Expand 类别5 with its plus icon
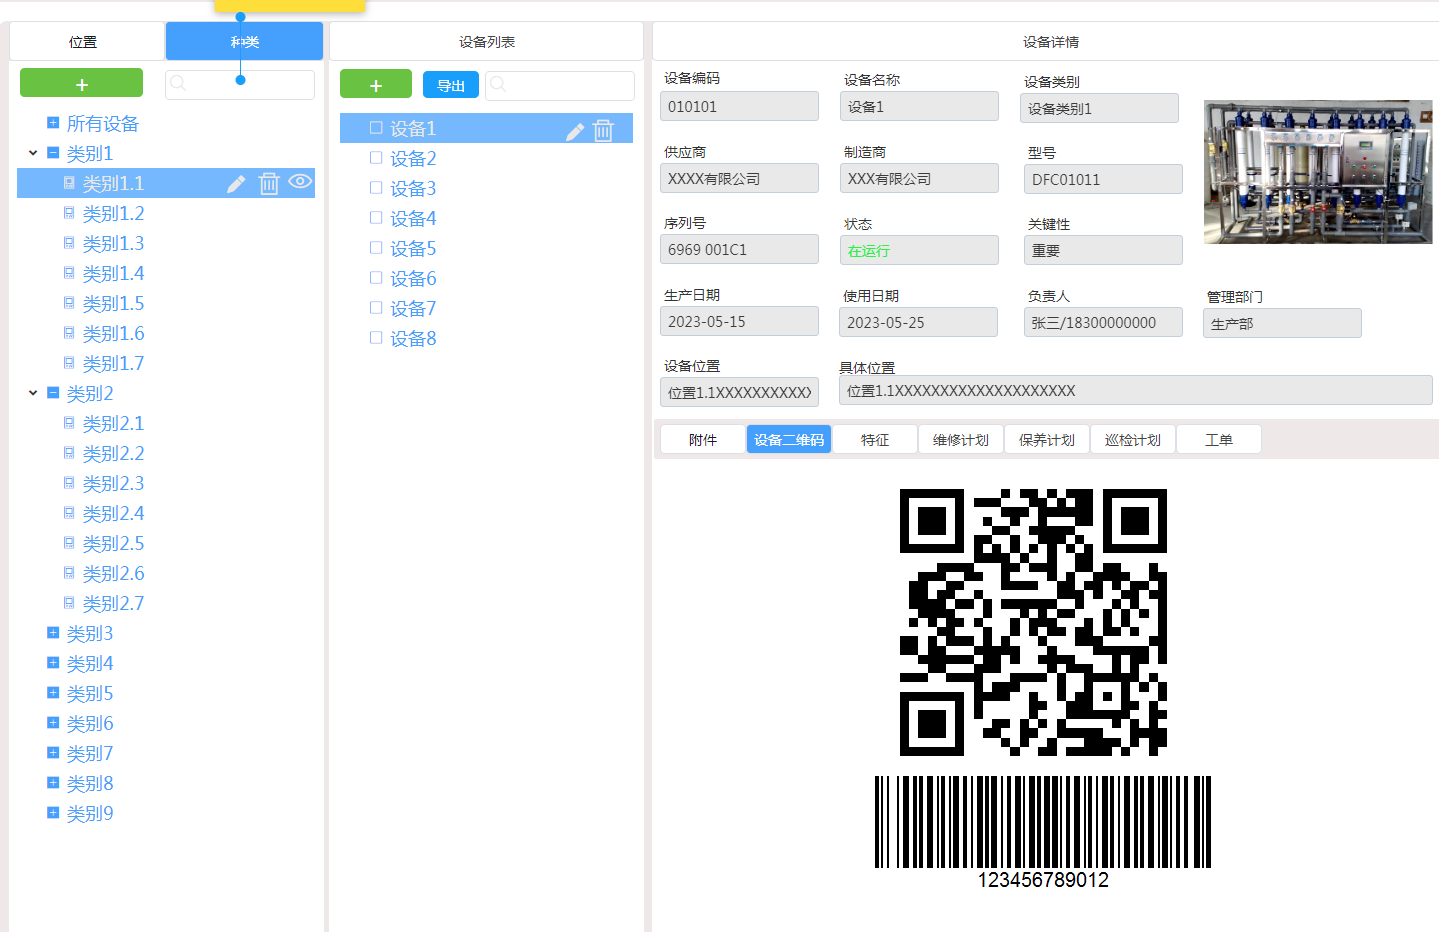This screenshot has width=1439, height=932. pyautogui.click(x=53, y=693)
